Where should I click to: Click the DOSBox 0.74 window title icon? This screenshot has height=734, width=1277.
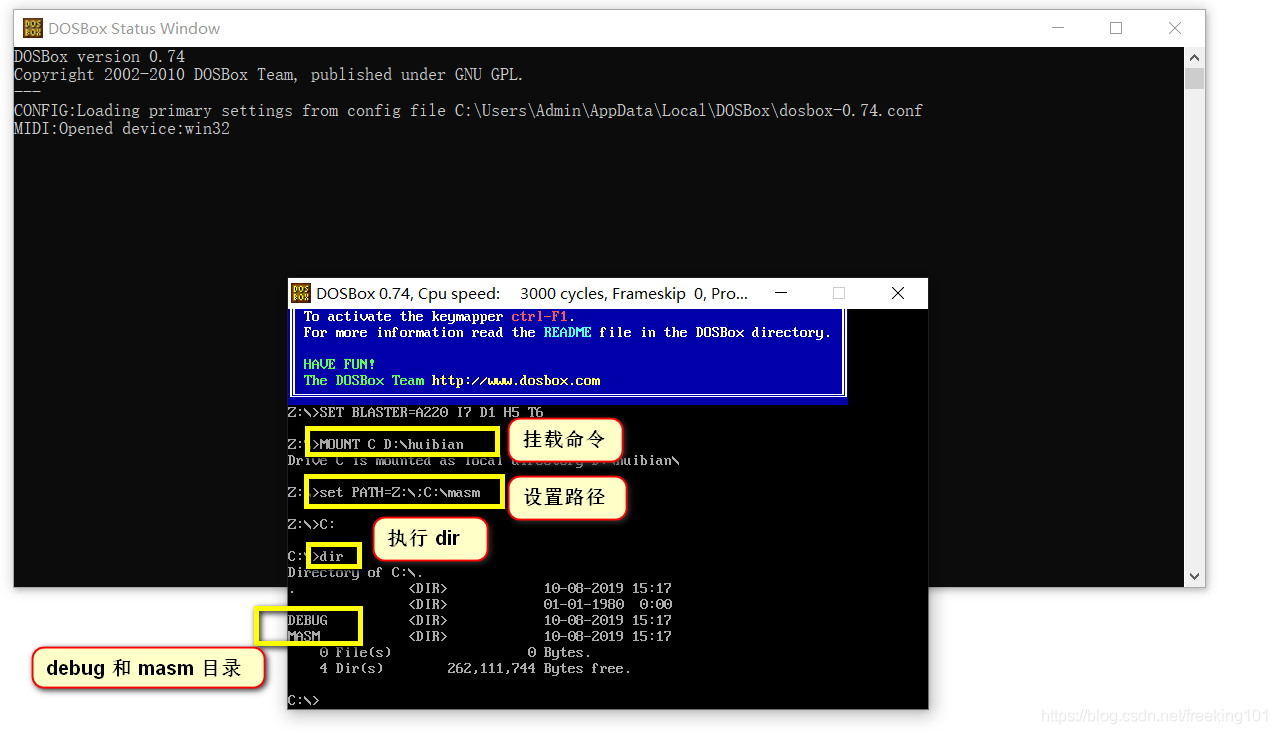click(301, 293)
